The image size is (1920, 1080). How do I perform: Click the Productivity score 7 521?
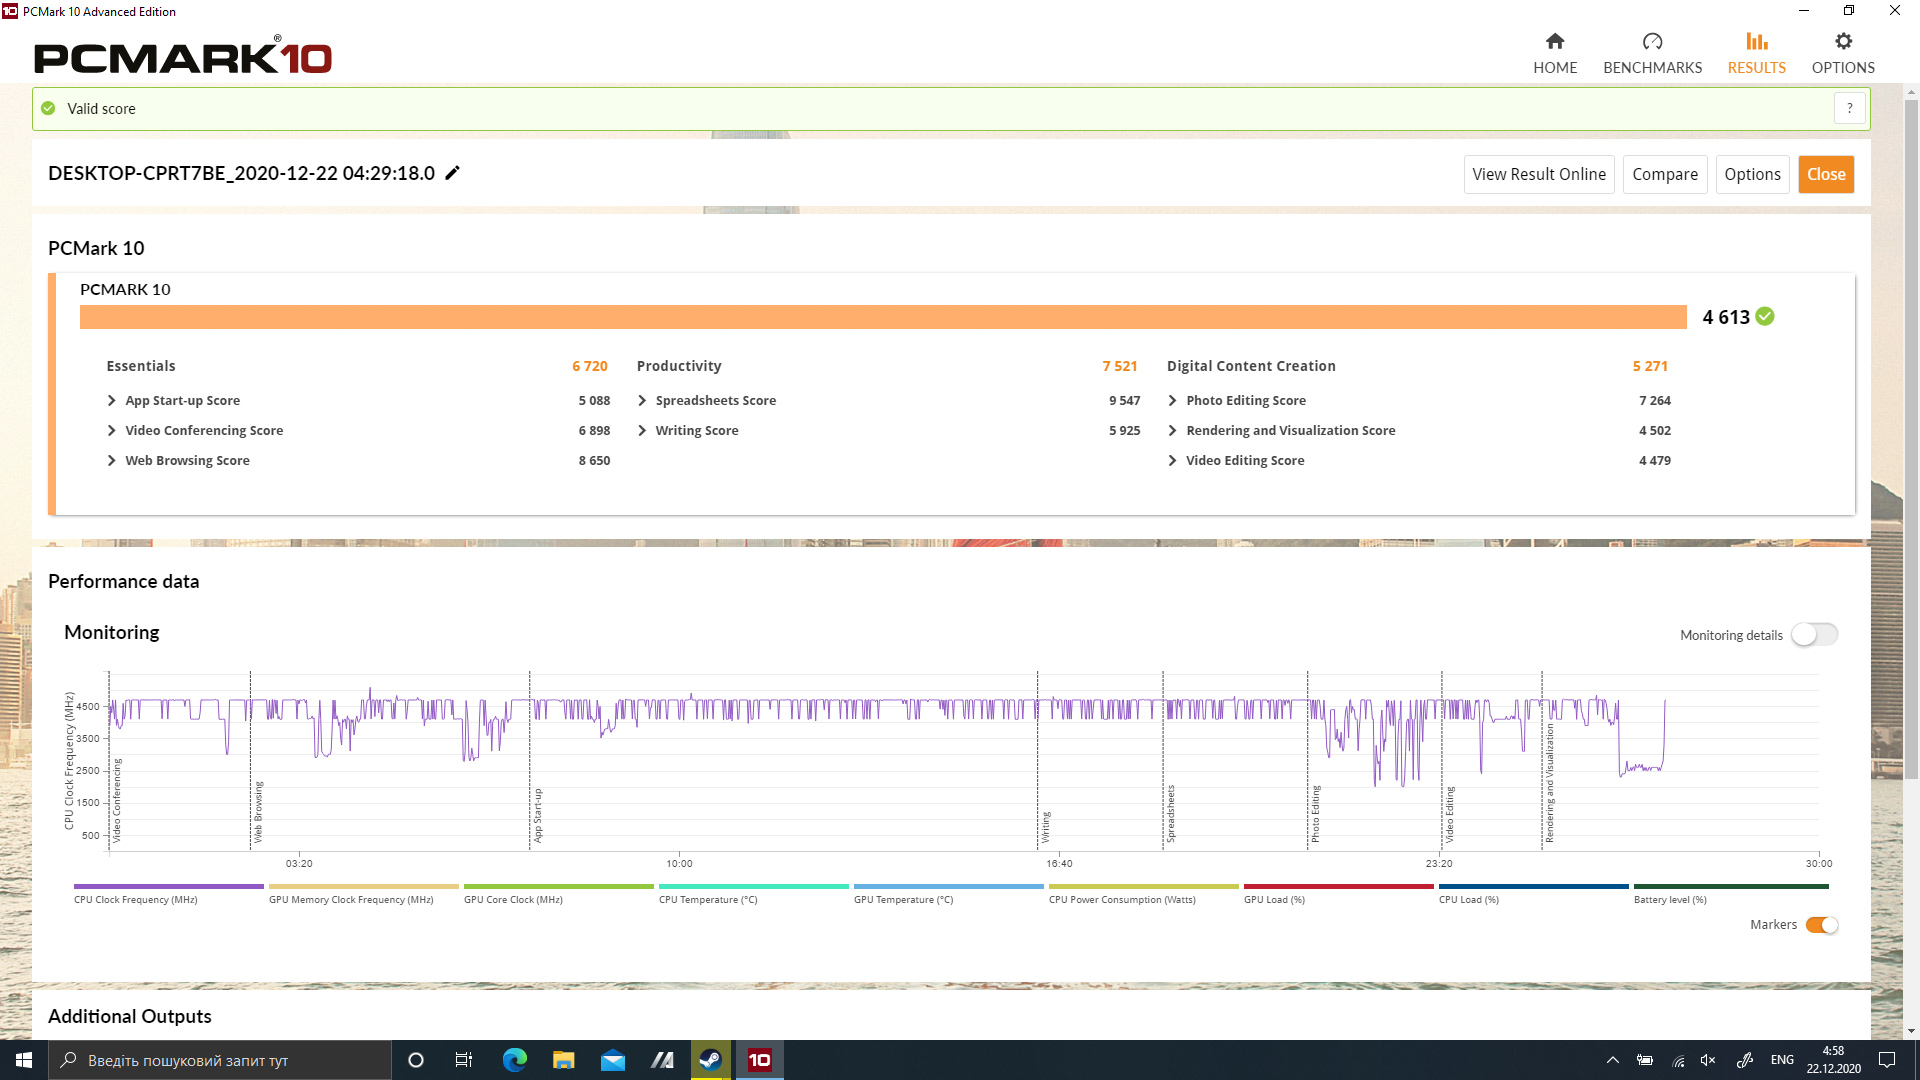point(1120,366)
